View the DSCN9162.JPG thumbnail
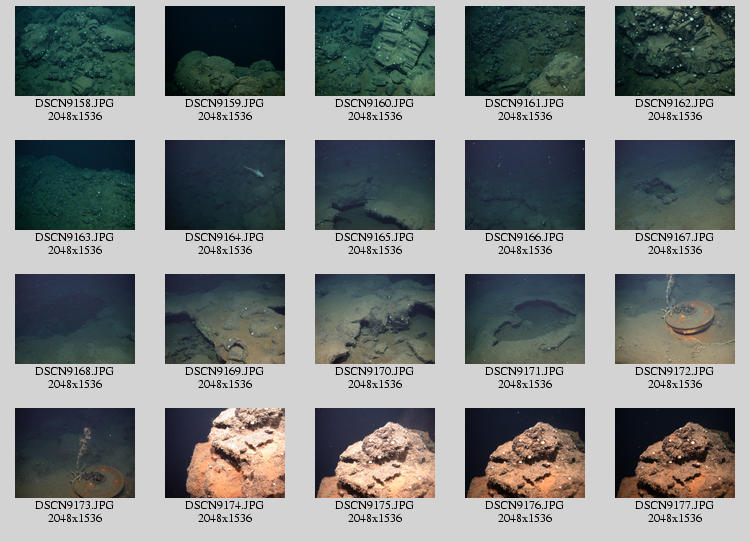 point(675,51)
